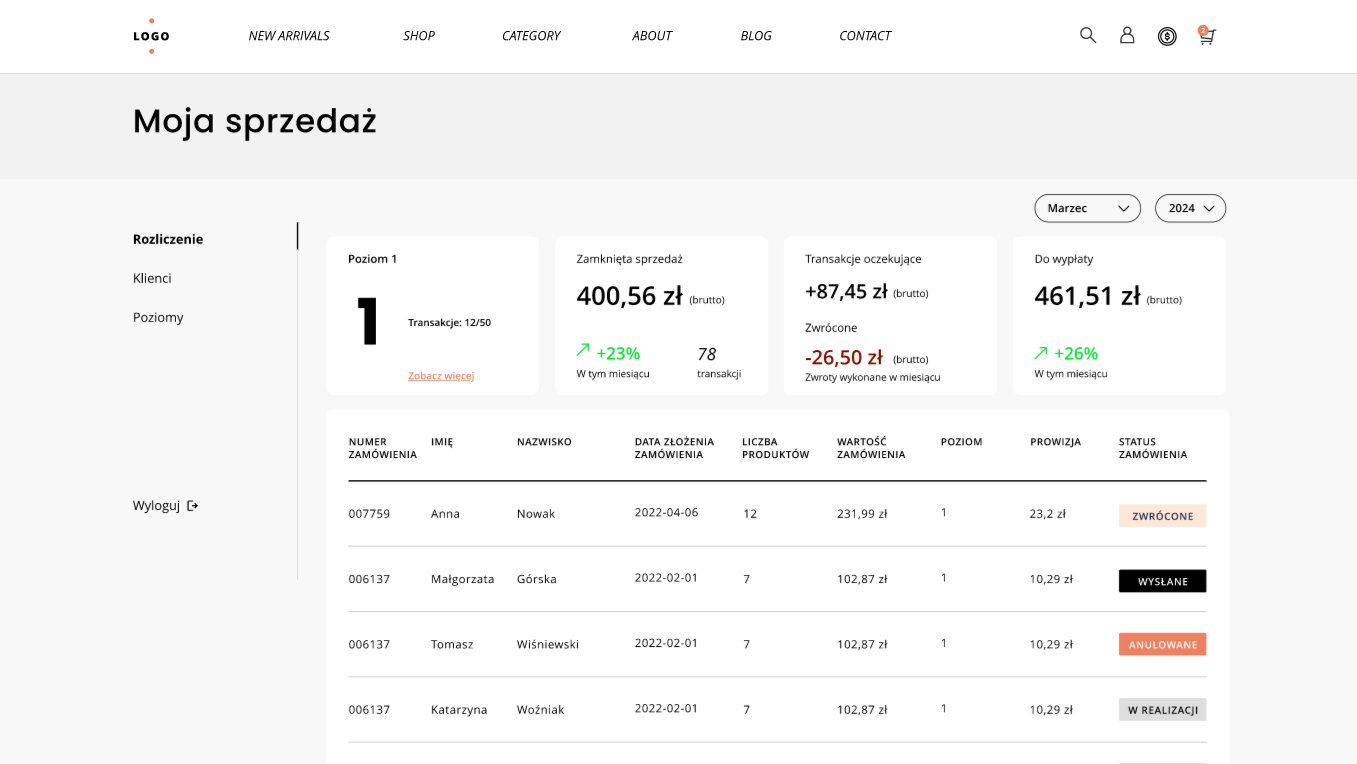Open the BLOG navigation link
Image resolution: width=1357 pixels, height=764 pixels.
(756, 36)
